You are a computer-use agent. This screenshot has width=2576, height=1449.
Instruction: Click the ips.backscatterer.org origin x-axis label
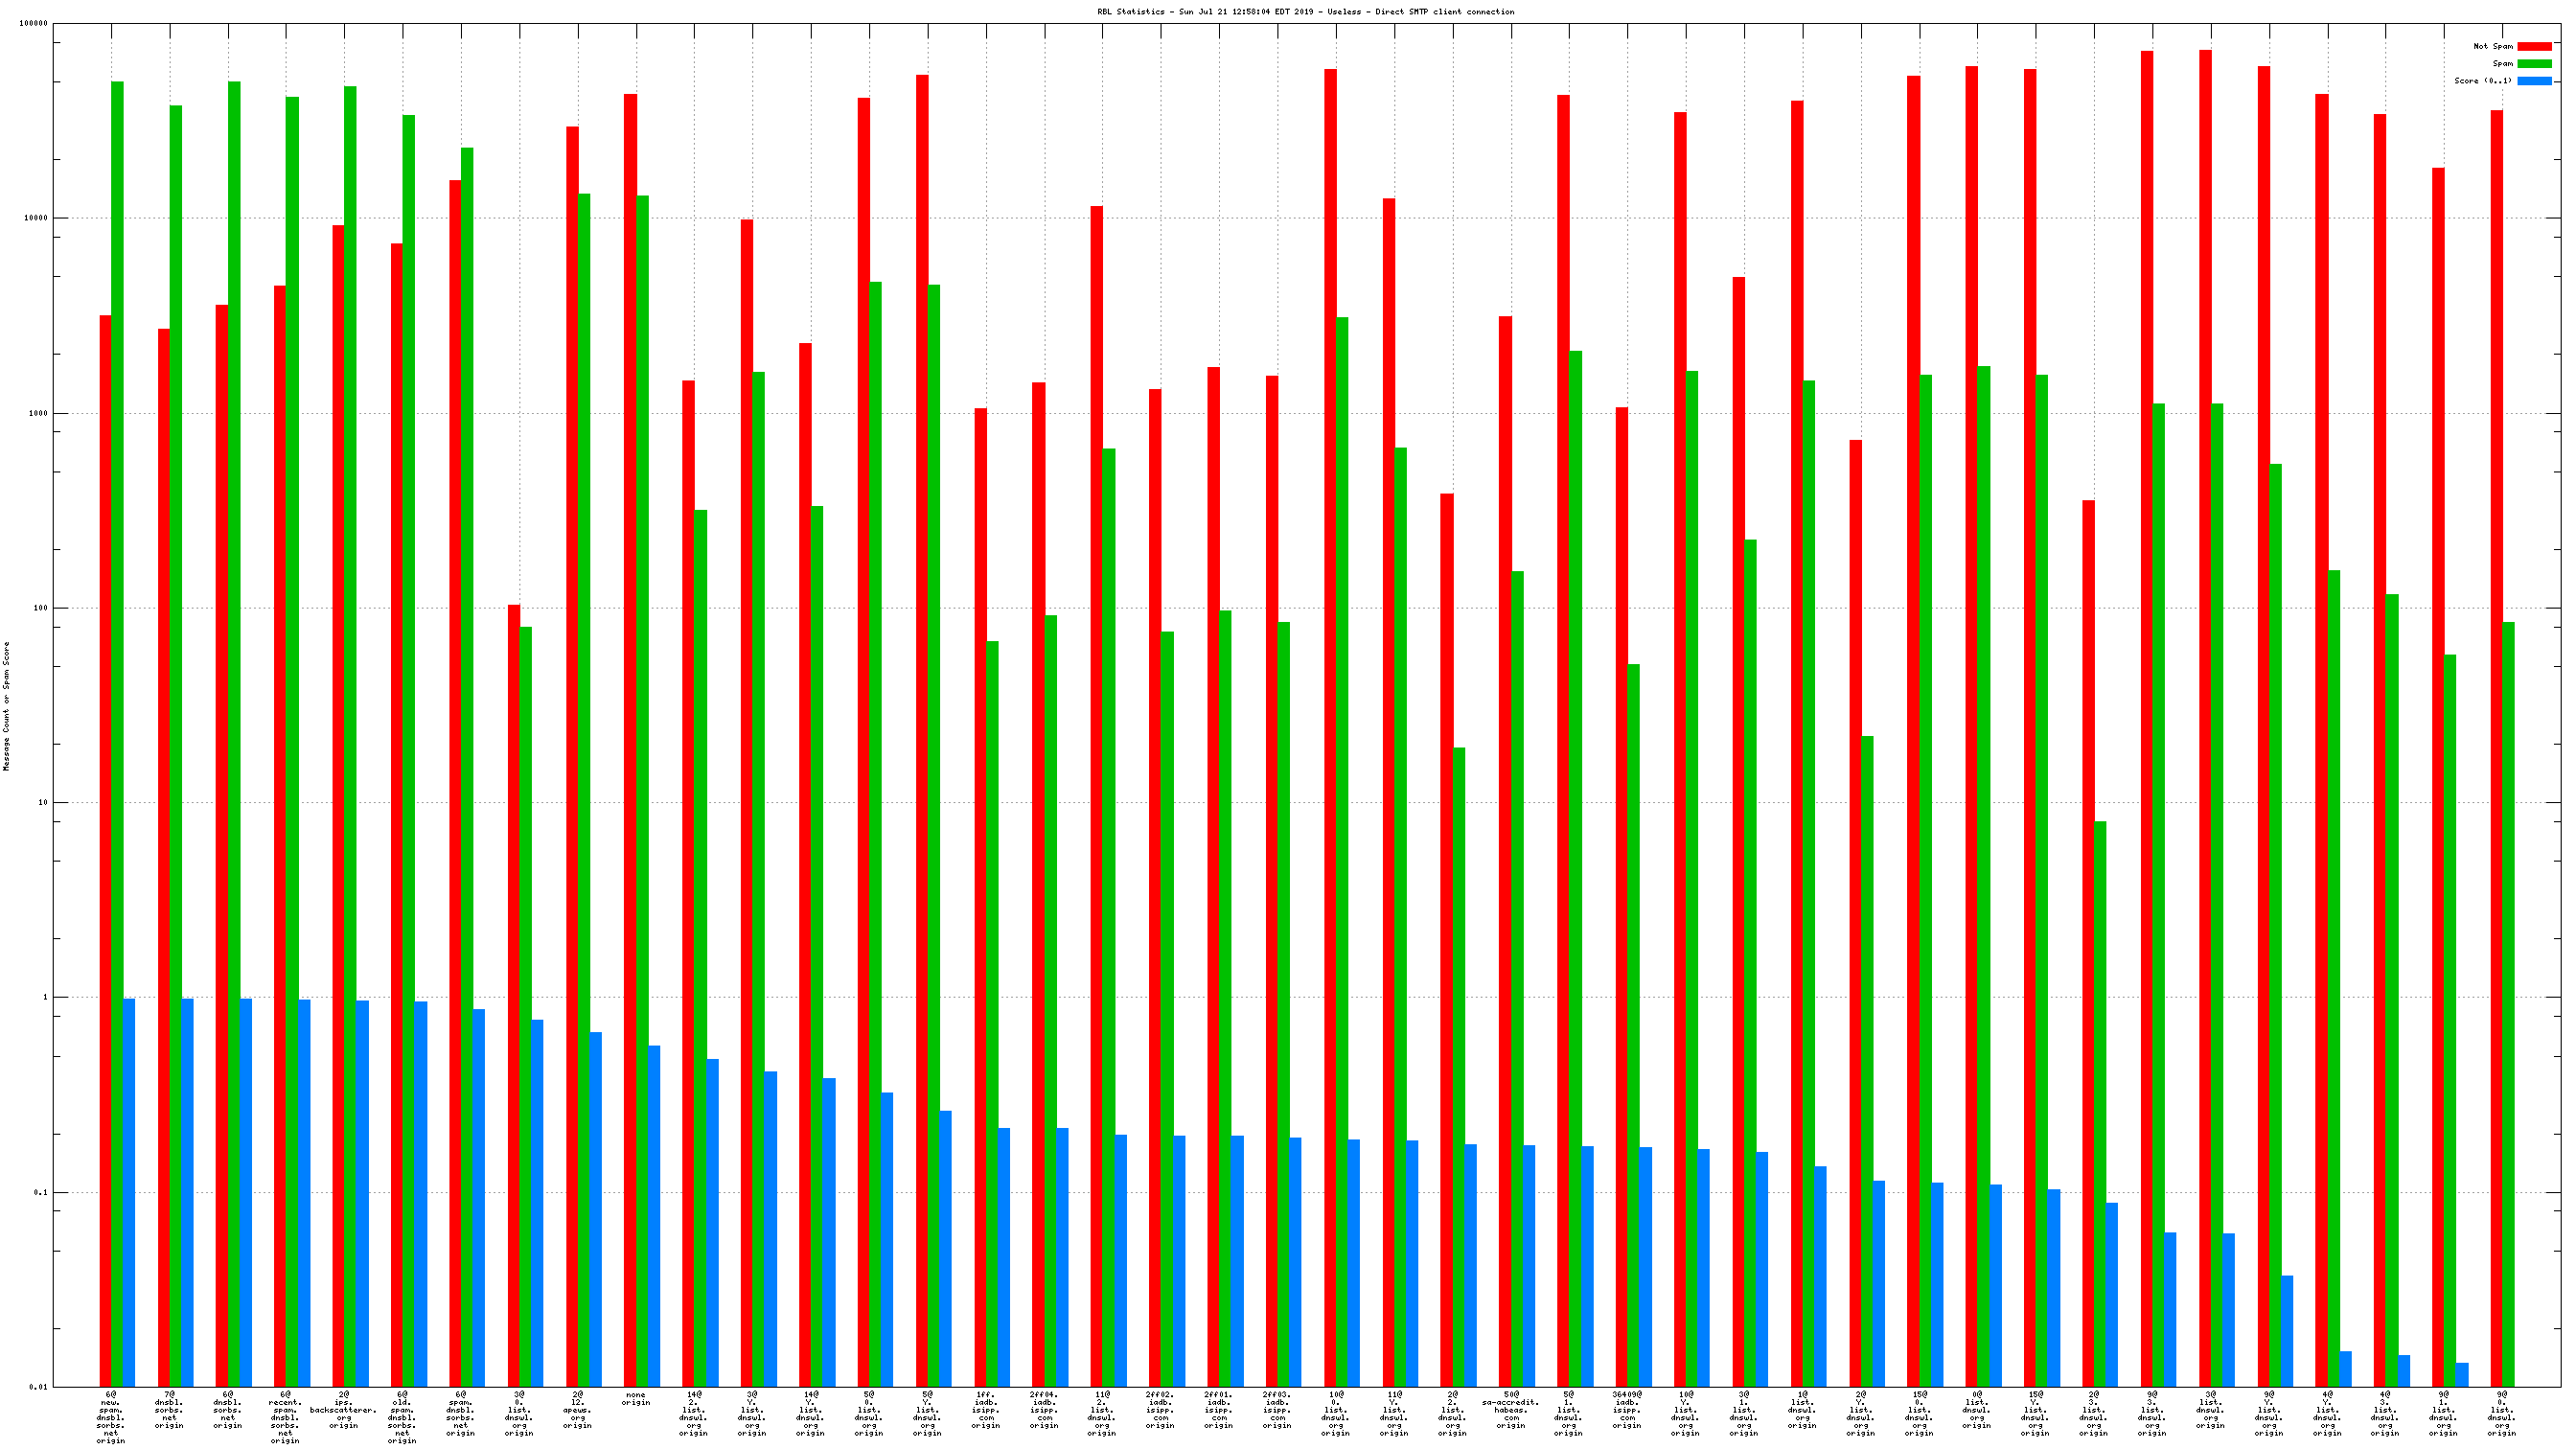pyautogui.click(x=343, y=1410)
